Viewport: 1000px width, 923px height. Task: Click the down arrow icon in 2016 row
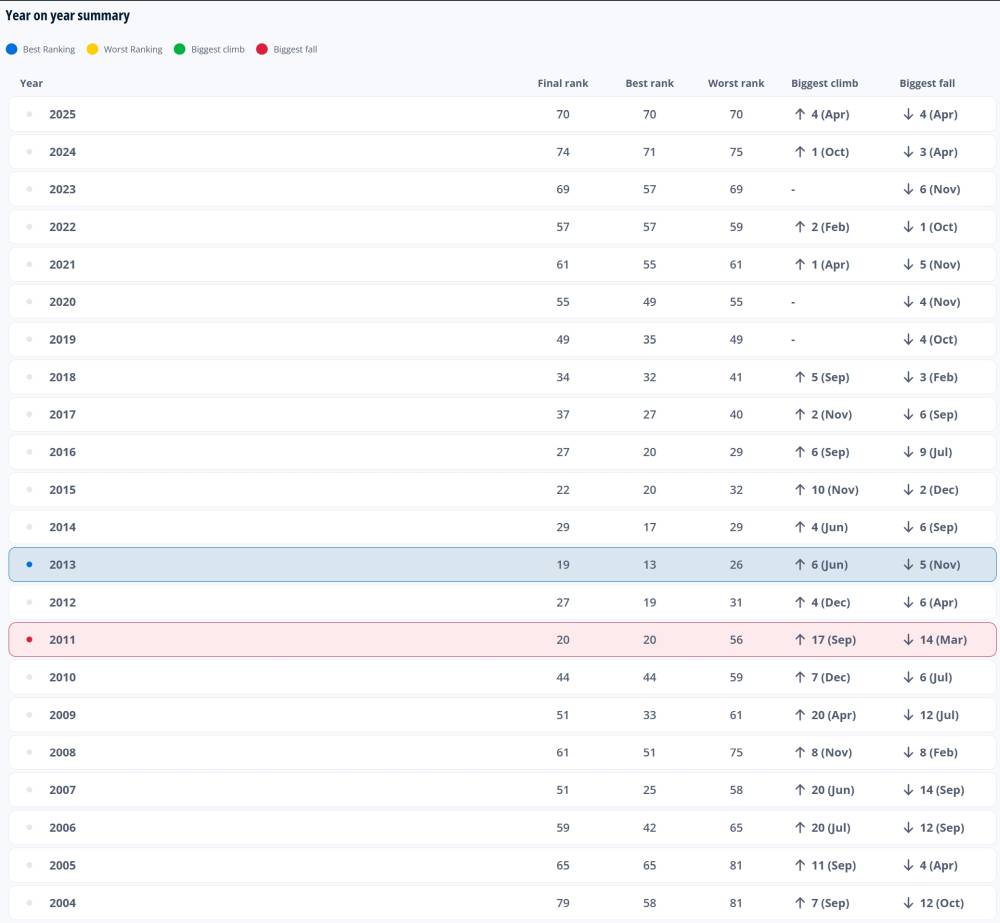908,452
